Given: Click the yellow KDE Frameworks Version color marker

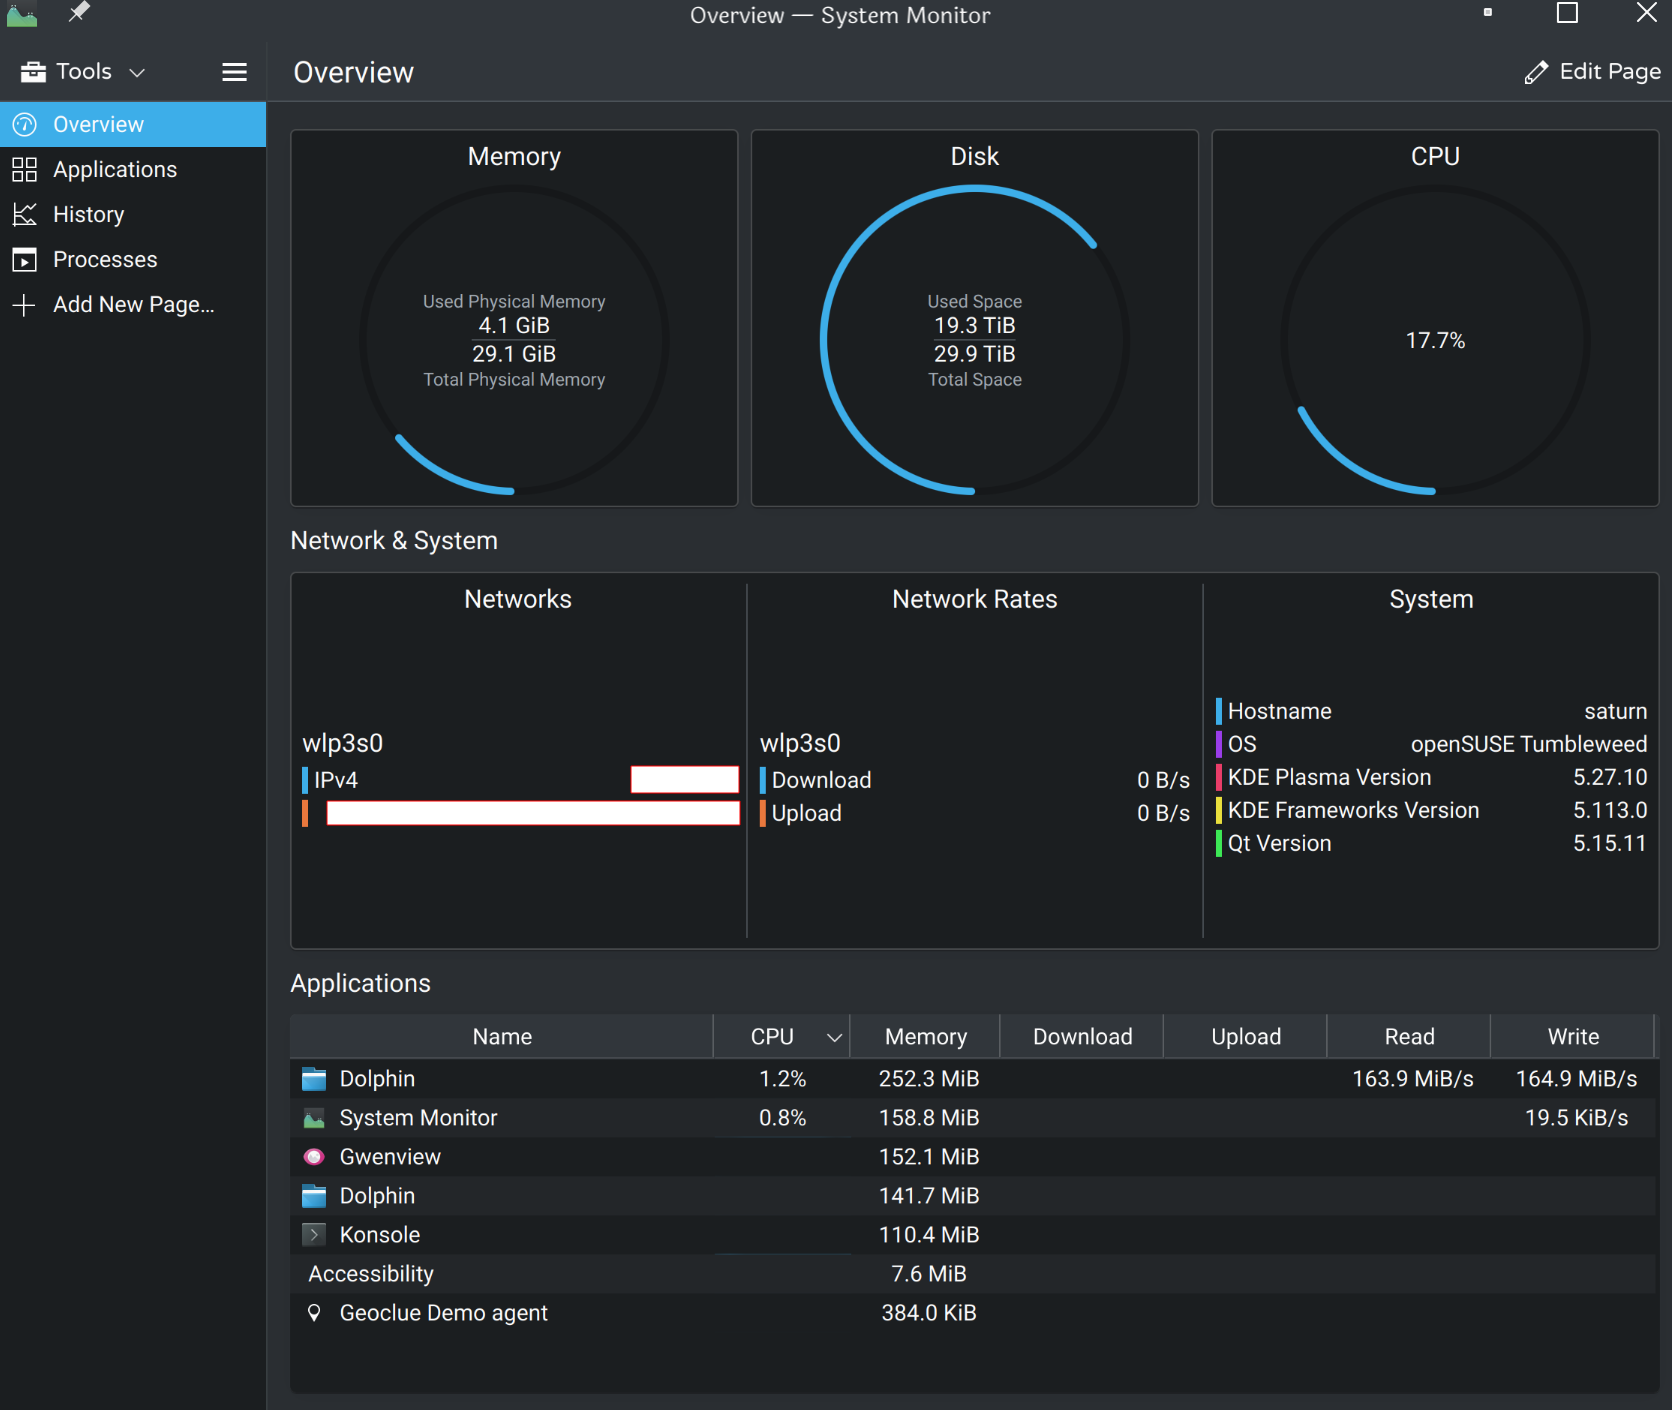Looking at the screenshot, I should tap(1219, 810).
